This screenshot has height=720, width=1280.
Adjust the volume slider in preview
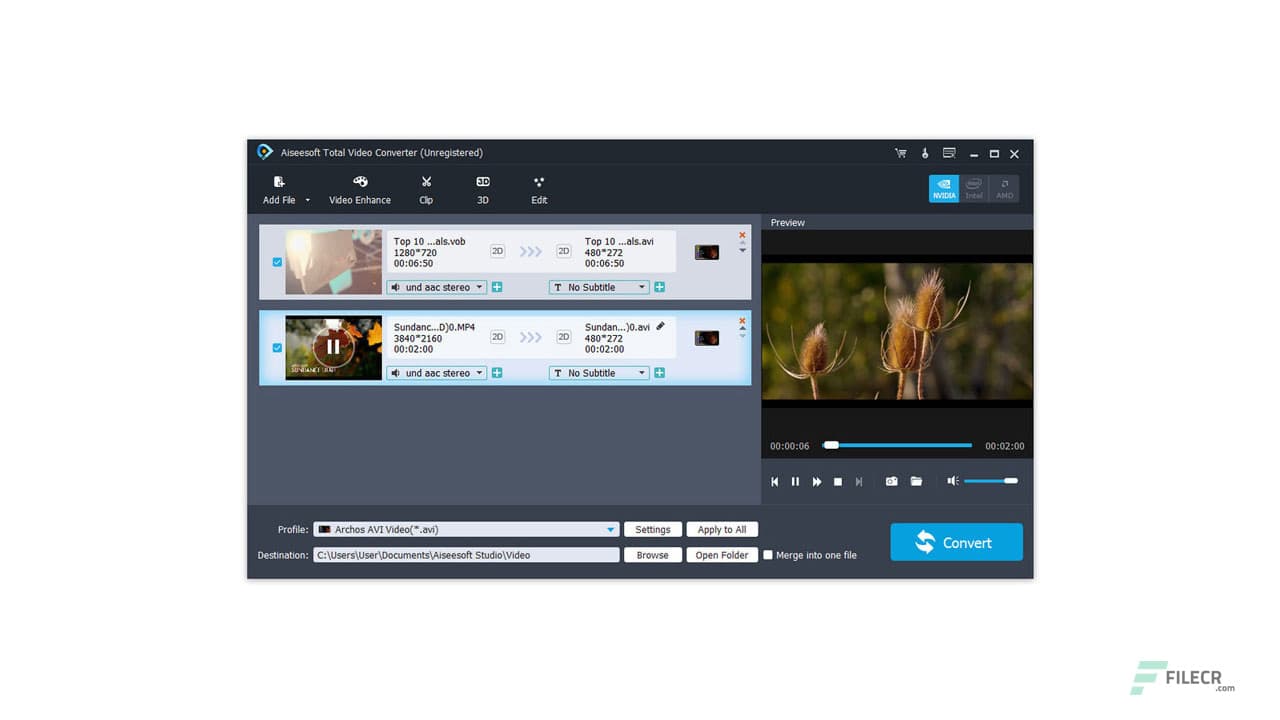click(992, 481)
